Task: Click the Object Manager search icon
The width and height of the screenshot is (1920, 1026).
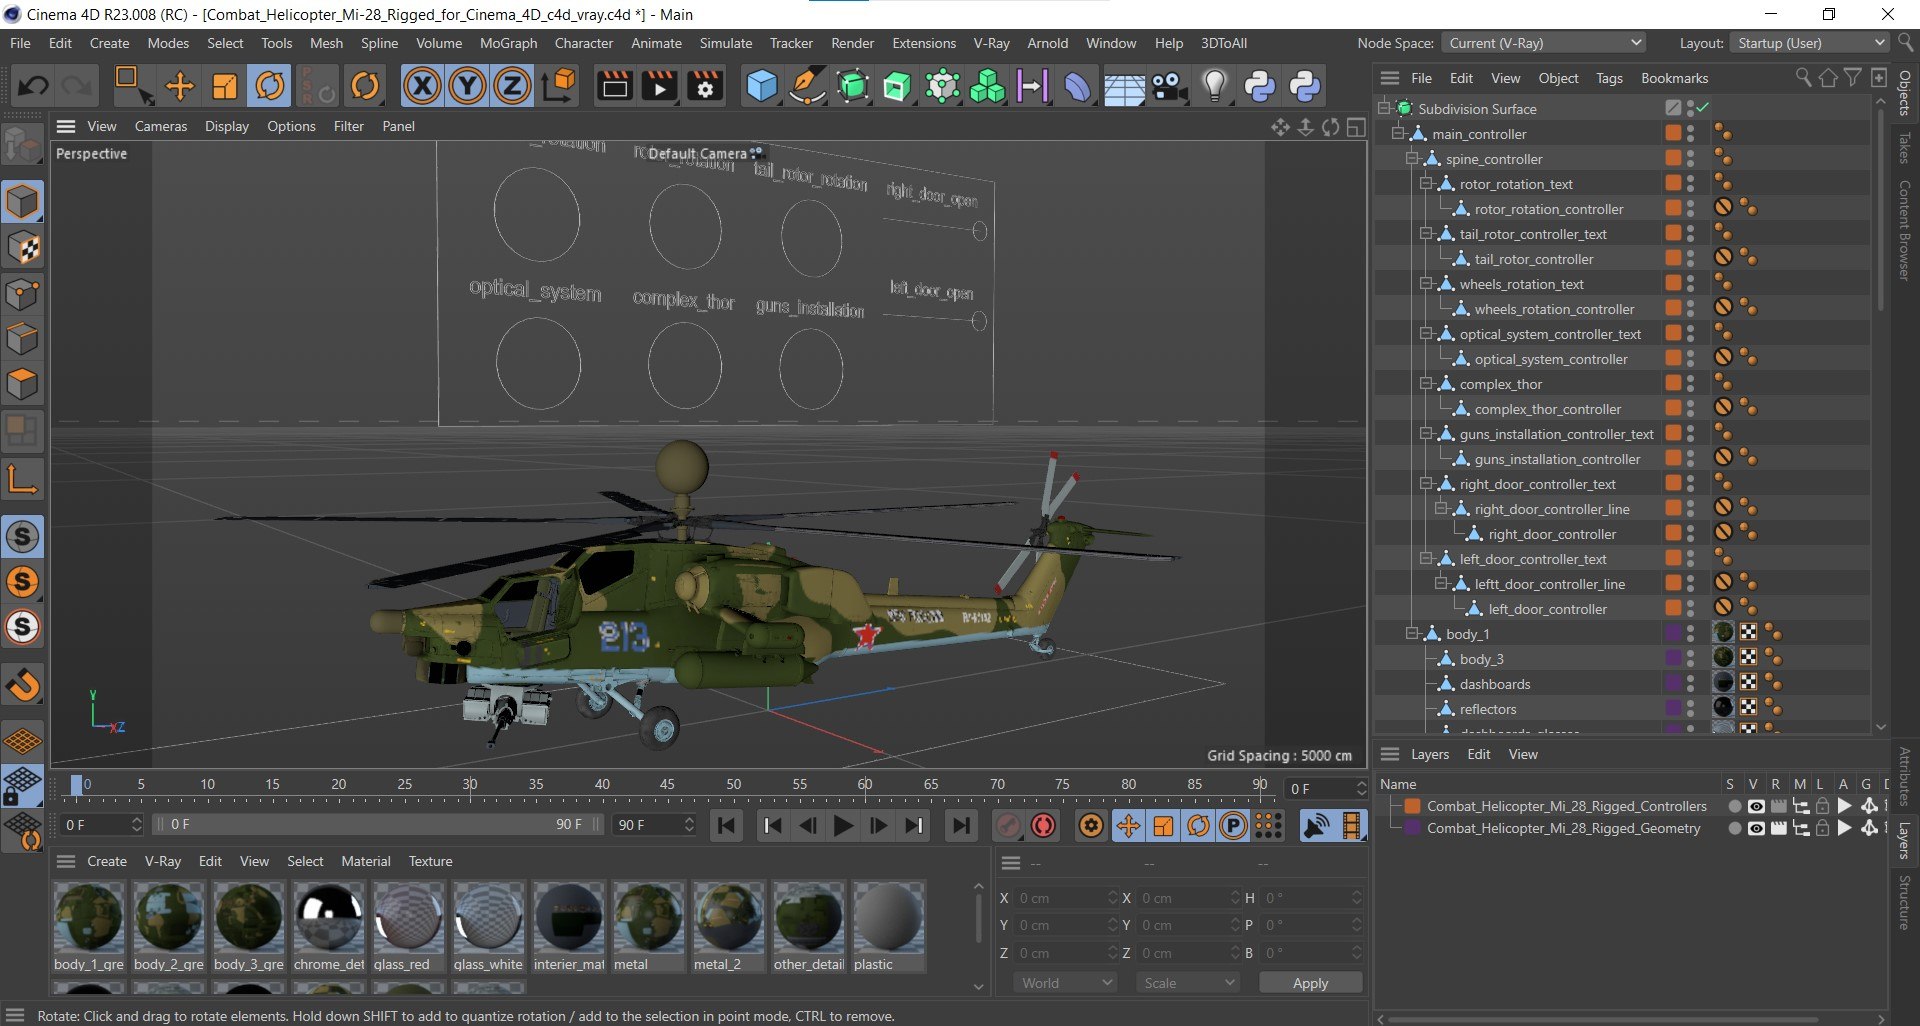Action: coord(1803,77)
